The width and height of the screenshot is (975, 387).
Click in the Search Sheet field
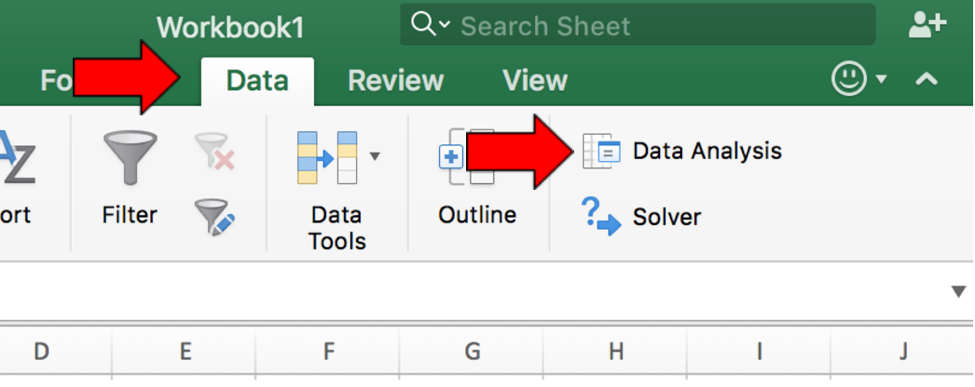pyautogui.click(x=637, y=25)
